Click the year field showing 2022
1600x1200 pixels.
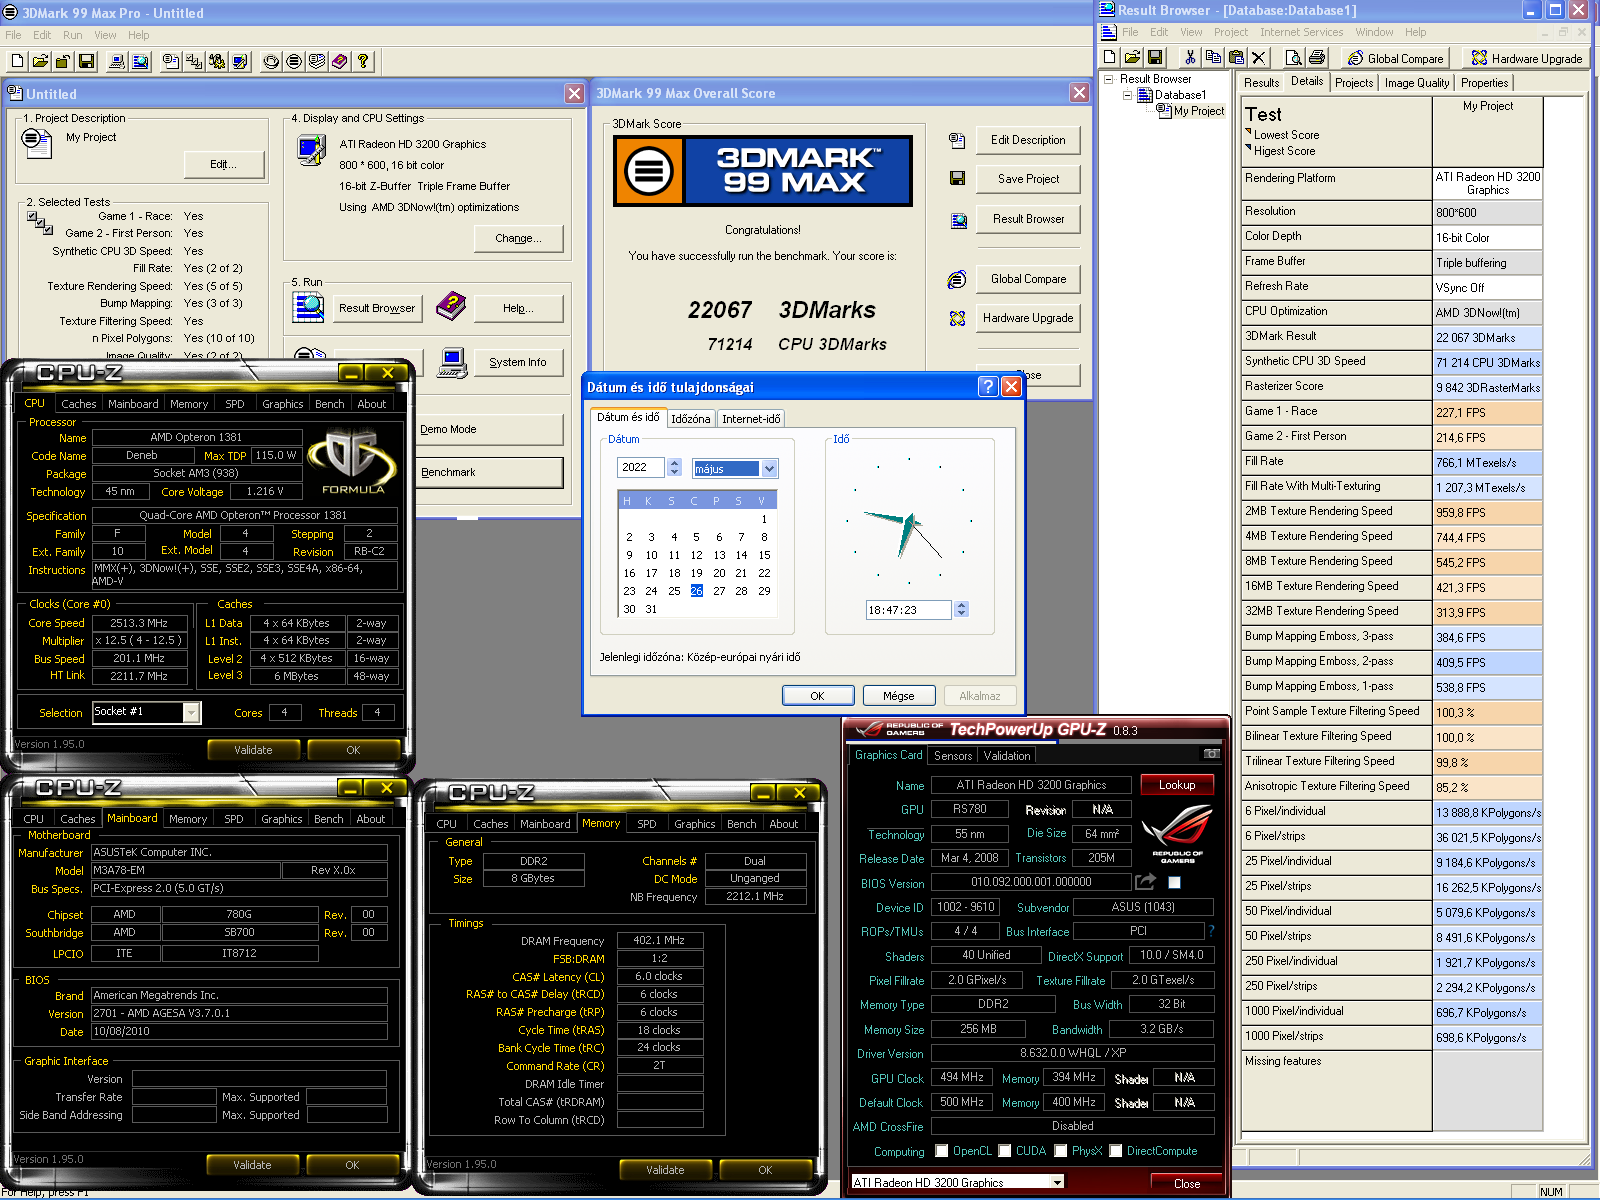point(641,467)
